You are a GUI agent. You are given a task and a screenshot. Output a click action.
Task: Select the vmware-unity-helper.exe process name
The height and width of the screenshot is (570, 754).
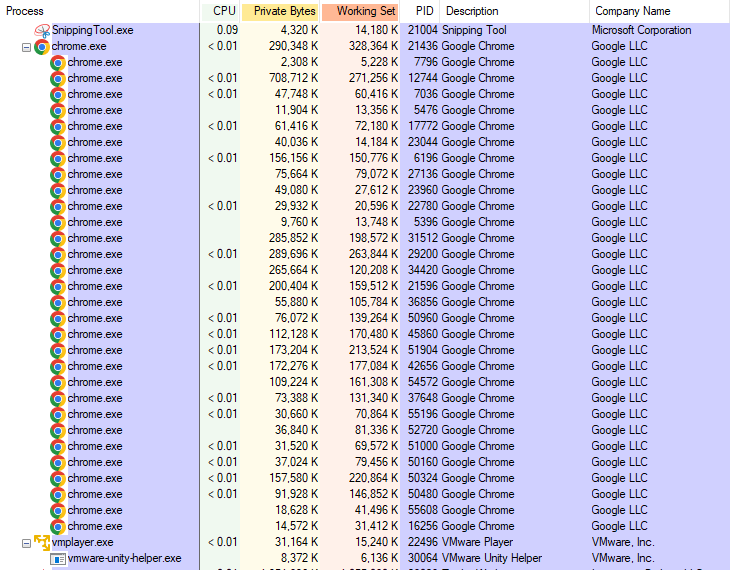[125, 558]
